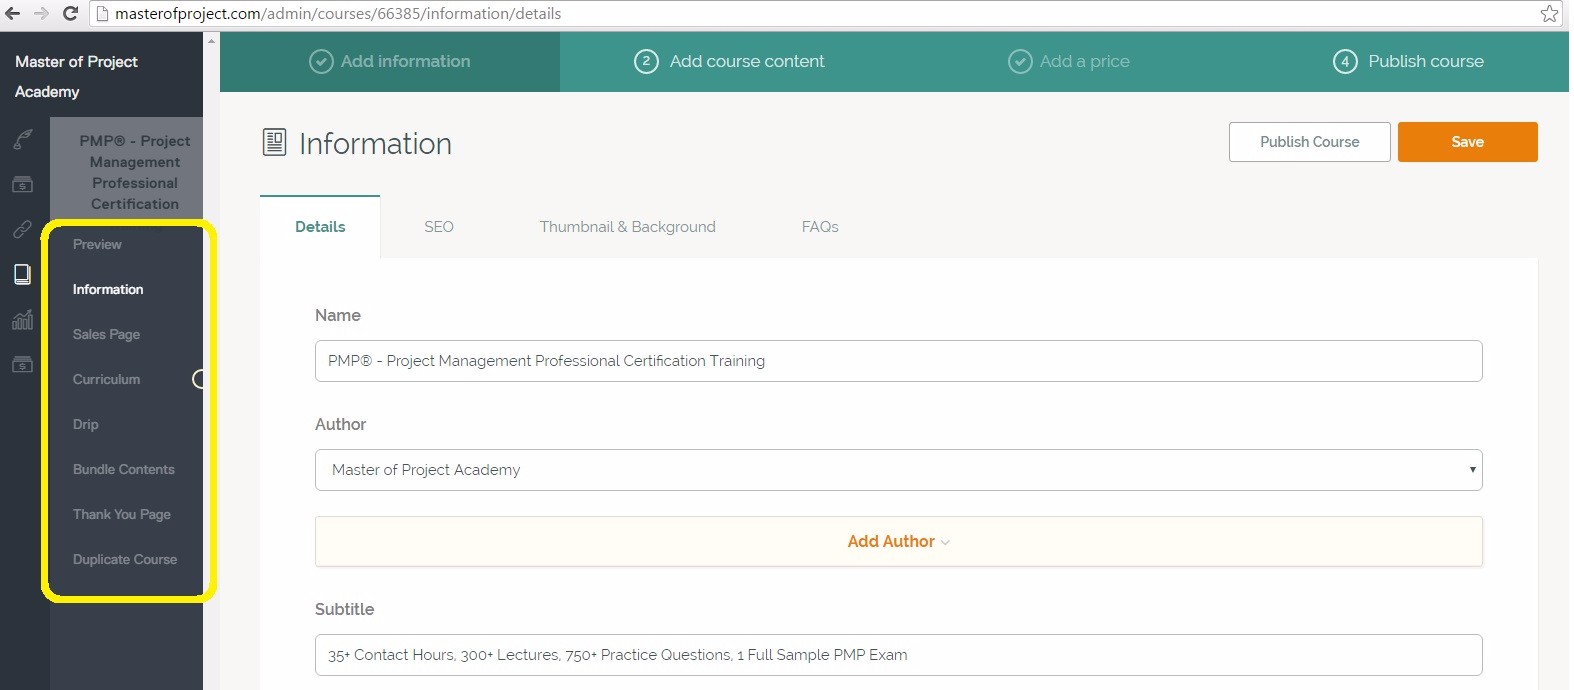Open Curriculum in the course menu

coord(106,379)
